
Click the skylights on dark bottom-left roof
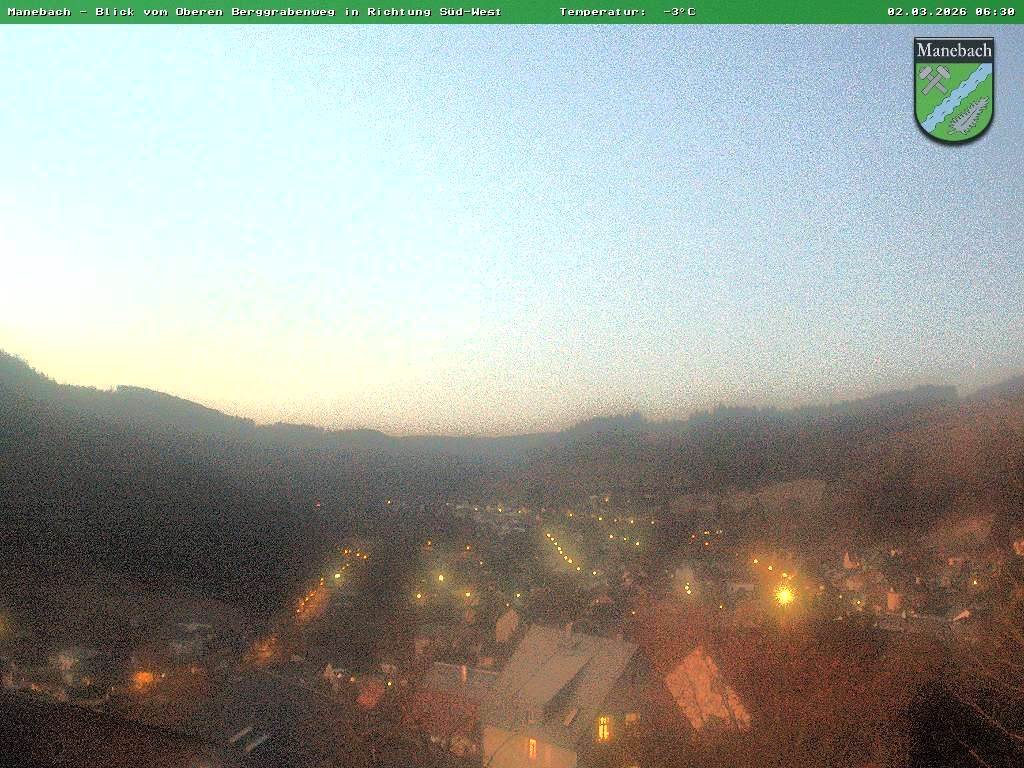pyautogui.click(x=248, y=738)
